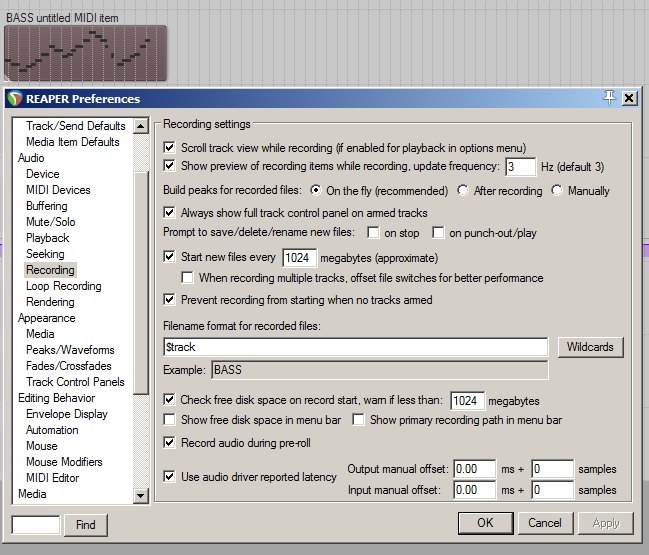Click the pin icon in Preferences title bar

609,98
